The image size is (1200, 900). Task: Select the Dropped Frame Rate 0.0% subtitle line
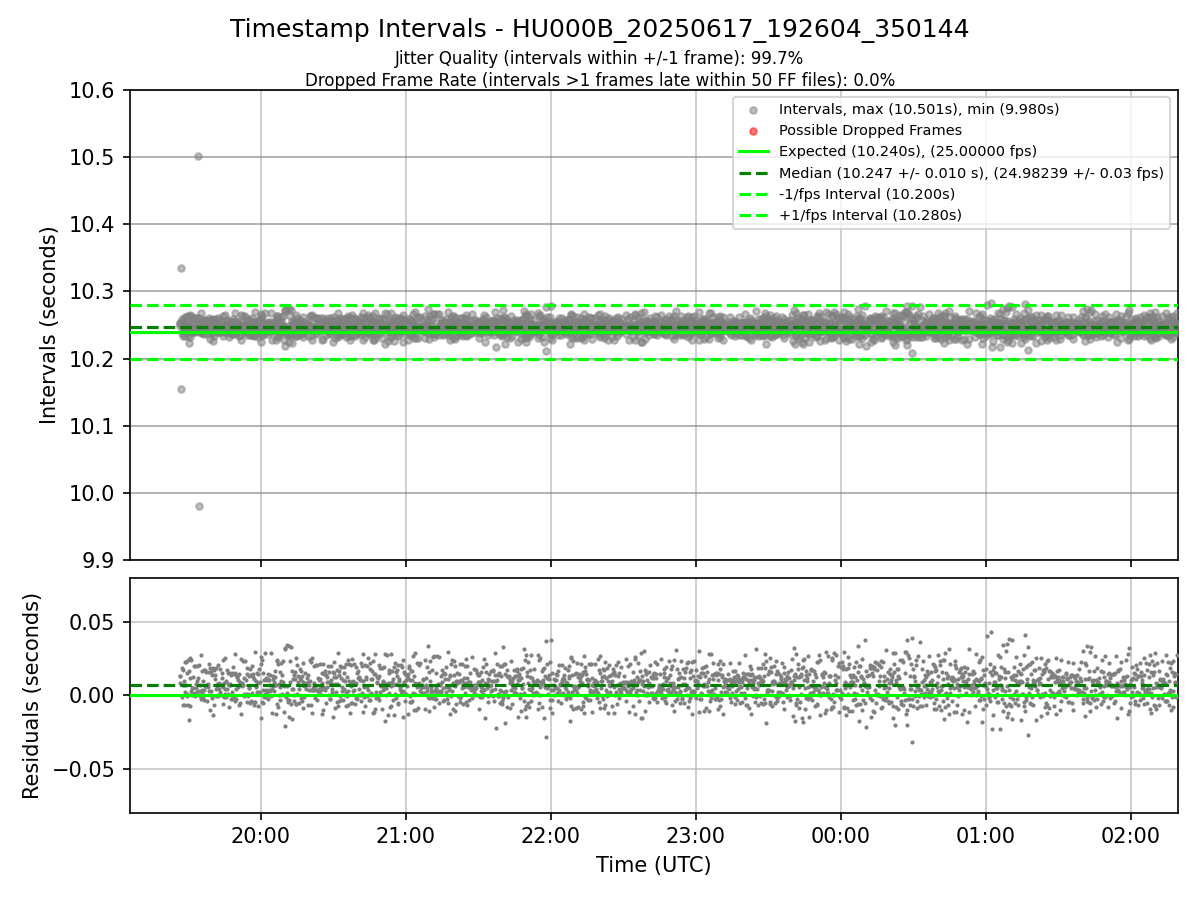[599, 80]
